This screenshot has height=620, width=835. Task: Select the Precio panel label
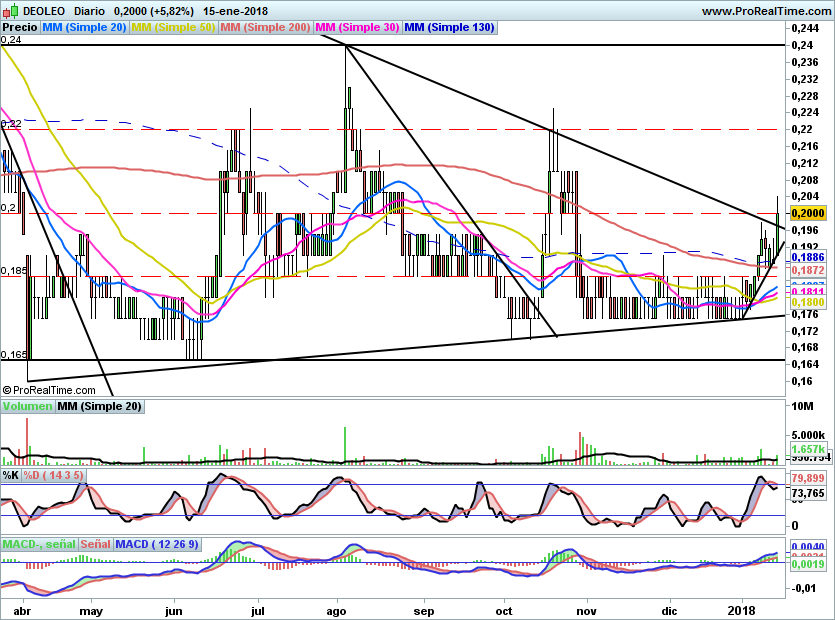click(x=20, y=28)
